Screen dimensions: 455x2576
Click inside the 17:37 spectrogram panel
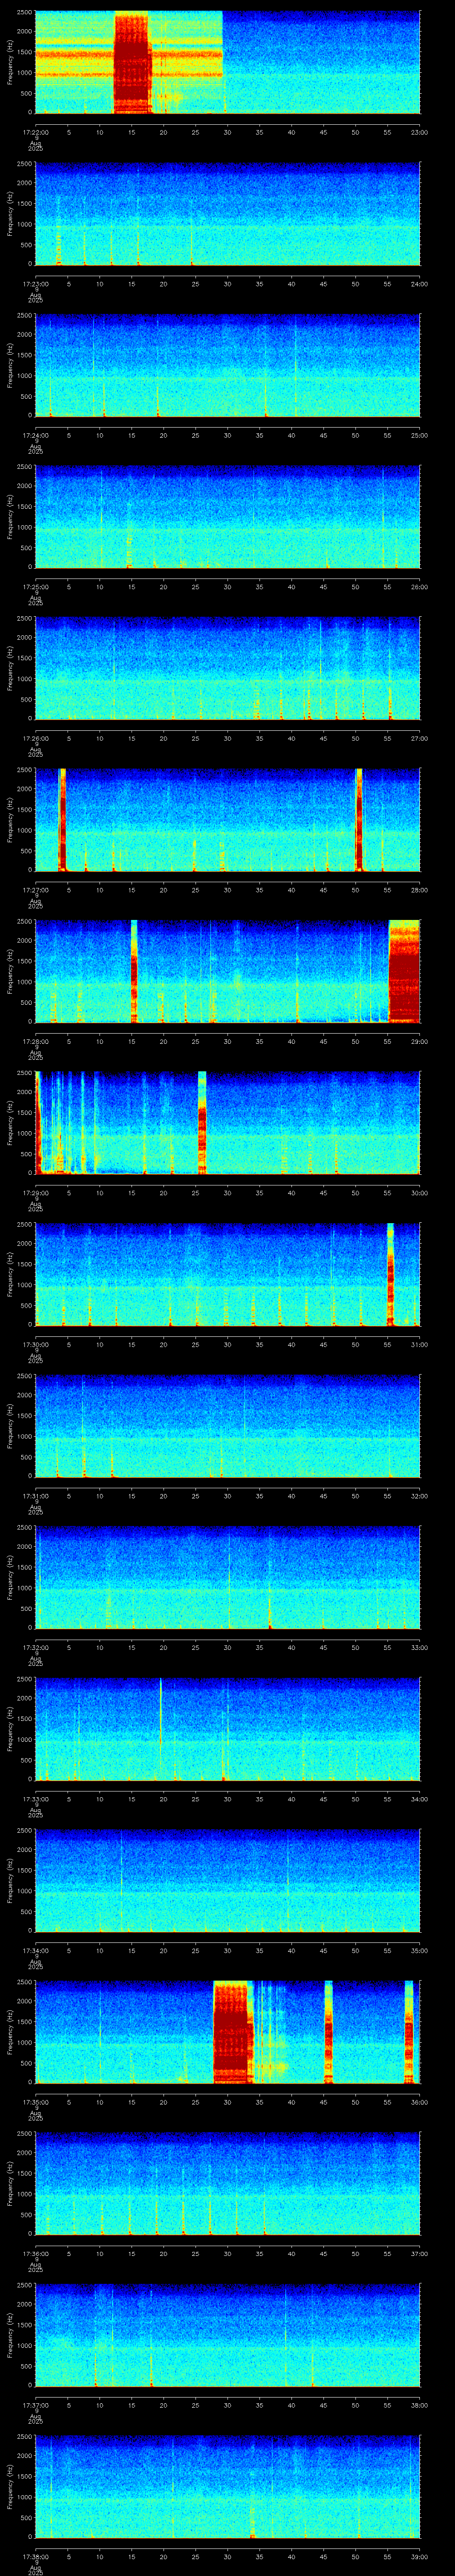click(227, 2335)
